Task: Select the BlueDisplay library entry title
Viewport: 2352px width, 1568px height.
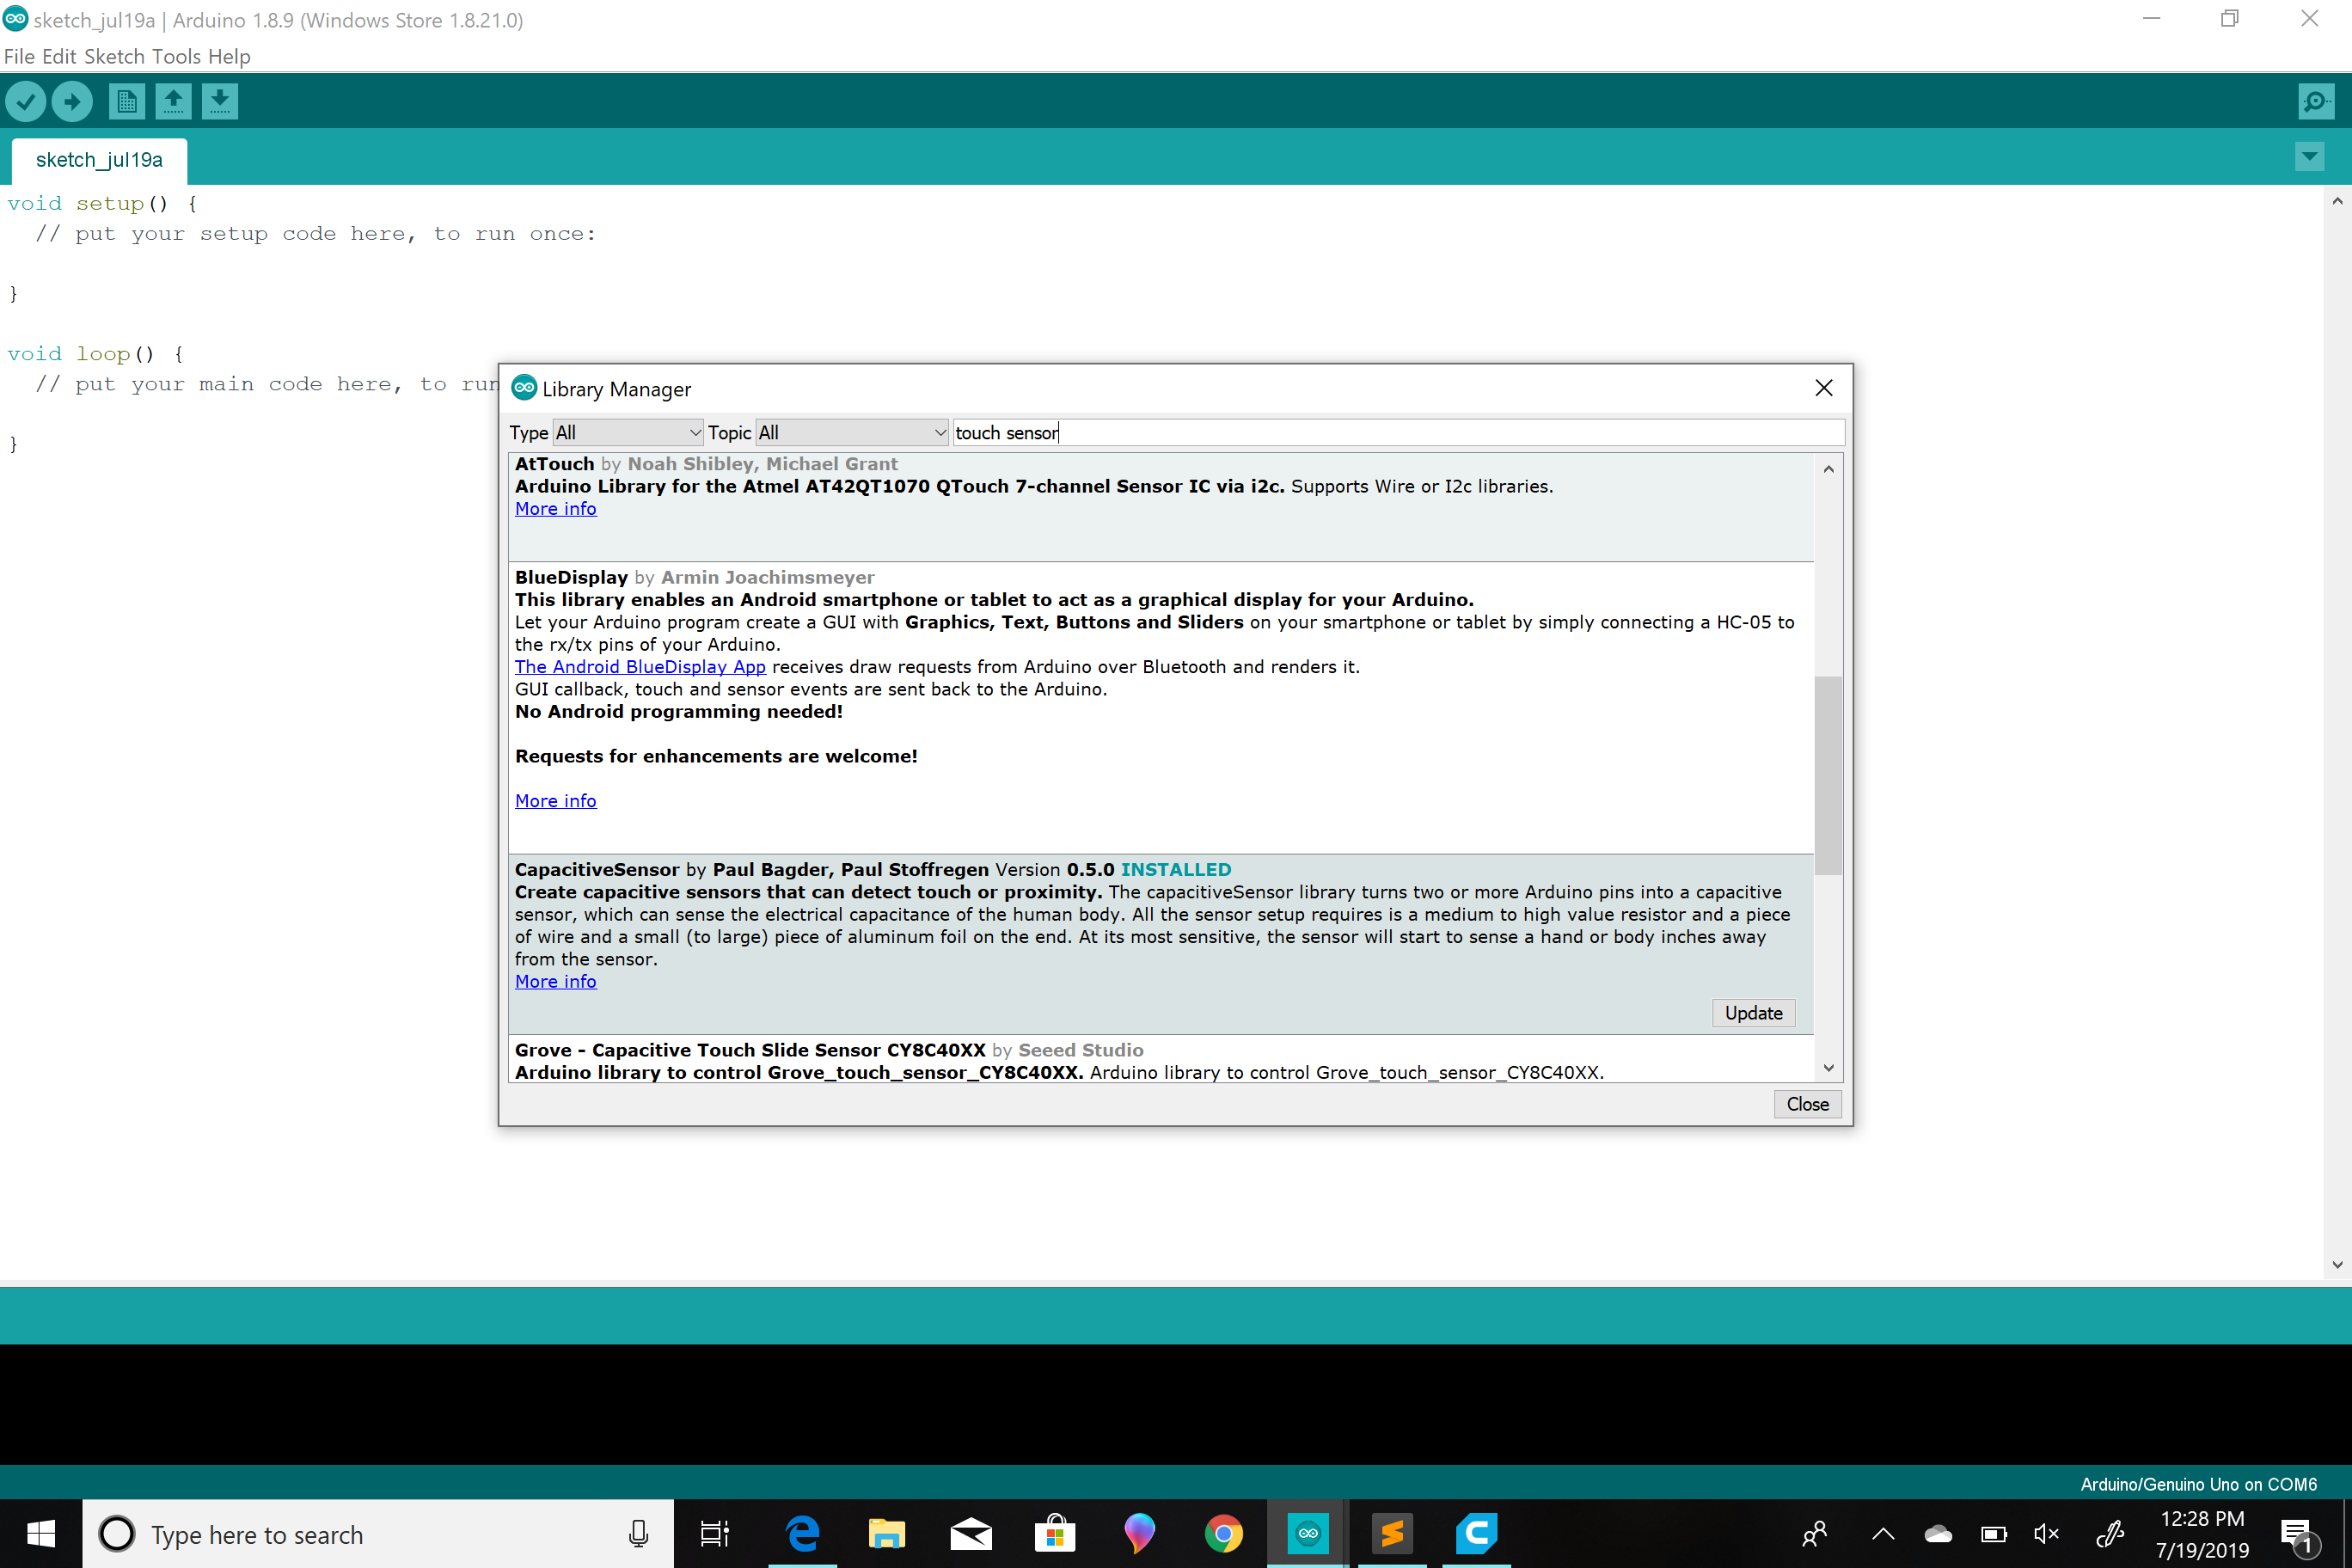Action: click(571, 578)
